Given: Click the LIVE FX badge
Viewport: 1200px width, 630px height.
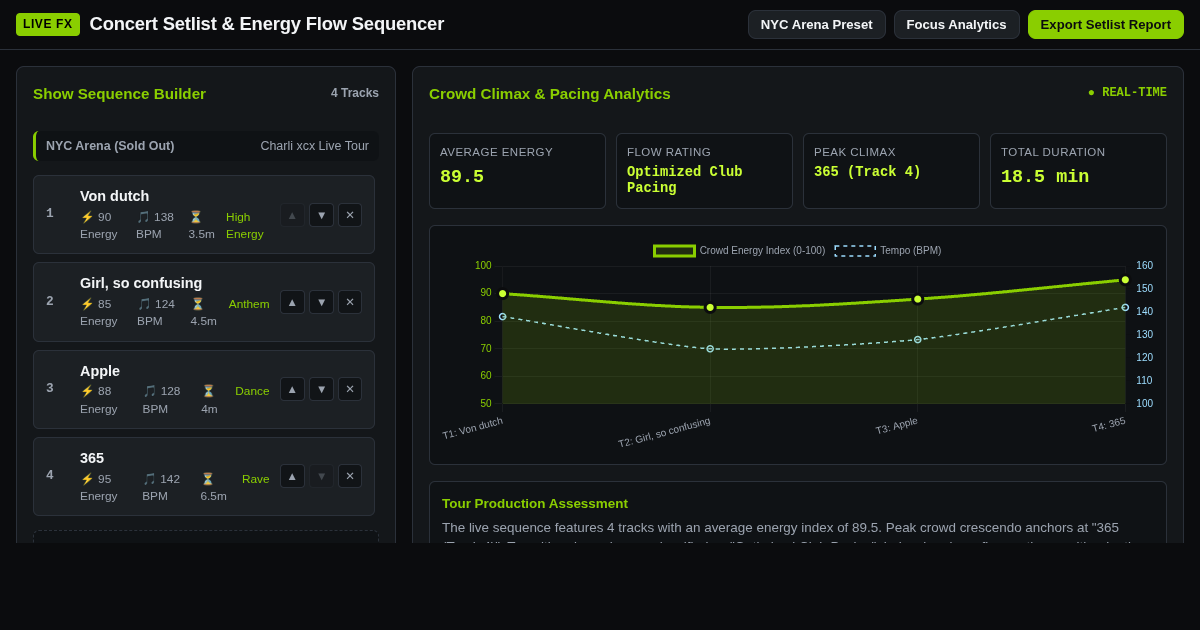Looking at the screenshot, I should [48, 24].
